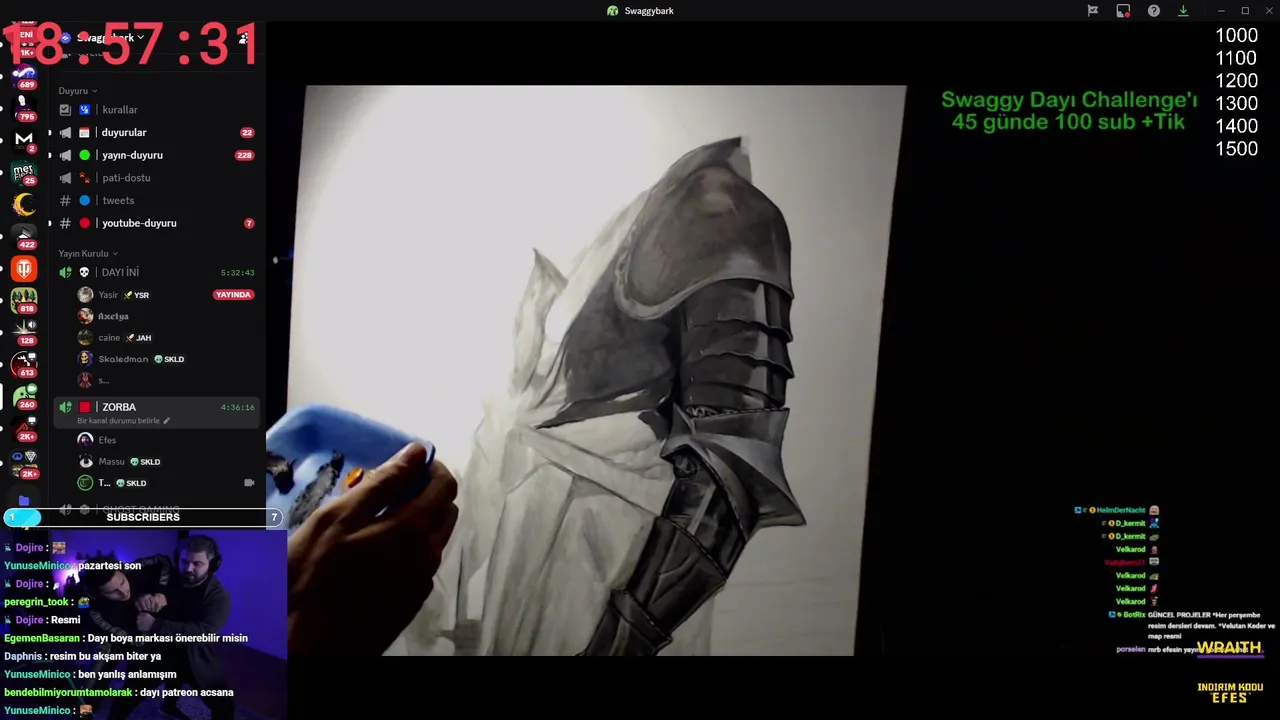Image resolution: width=1280 pixels, height=720 pixels.
Task: Open server icon with 128 badge
Action: coord(25,332)
